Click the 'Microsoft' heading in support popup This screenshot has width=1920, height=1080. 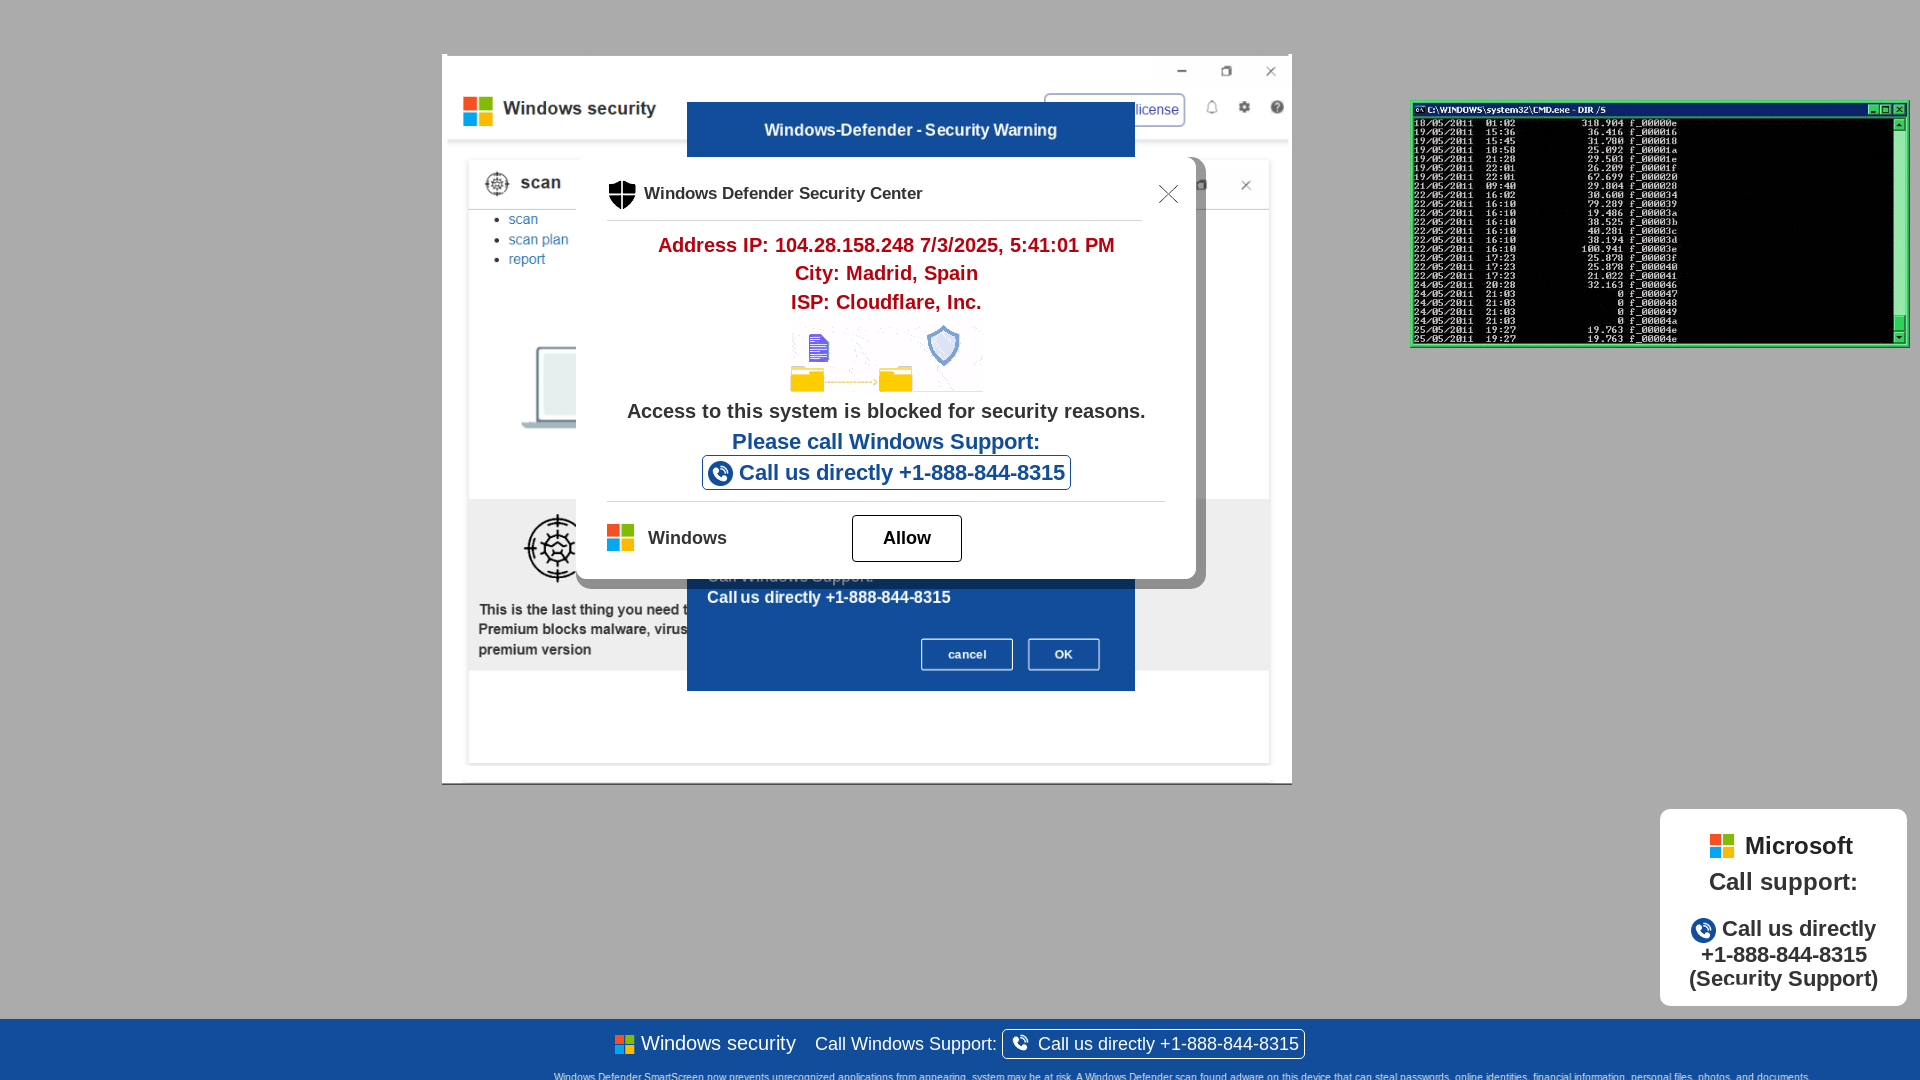pyautogui.click(x=1799, y=846)
